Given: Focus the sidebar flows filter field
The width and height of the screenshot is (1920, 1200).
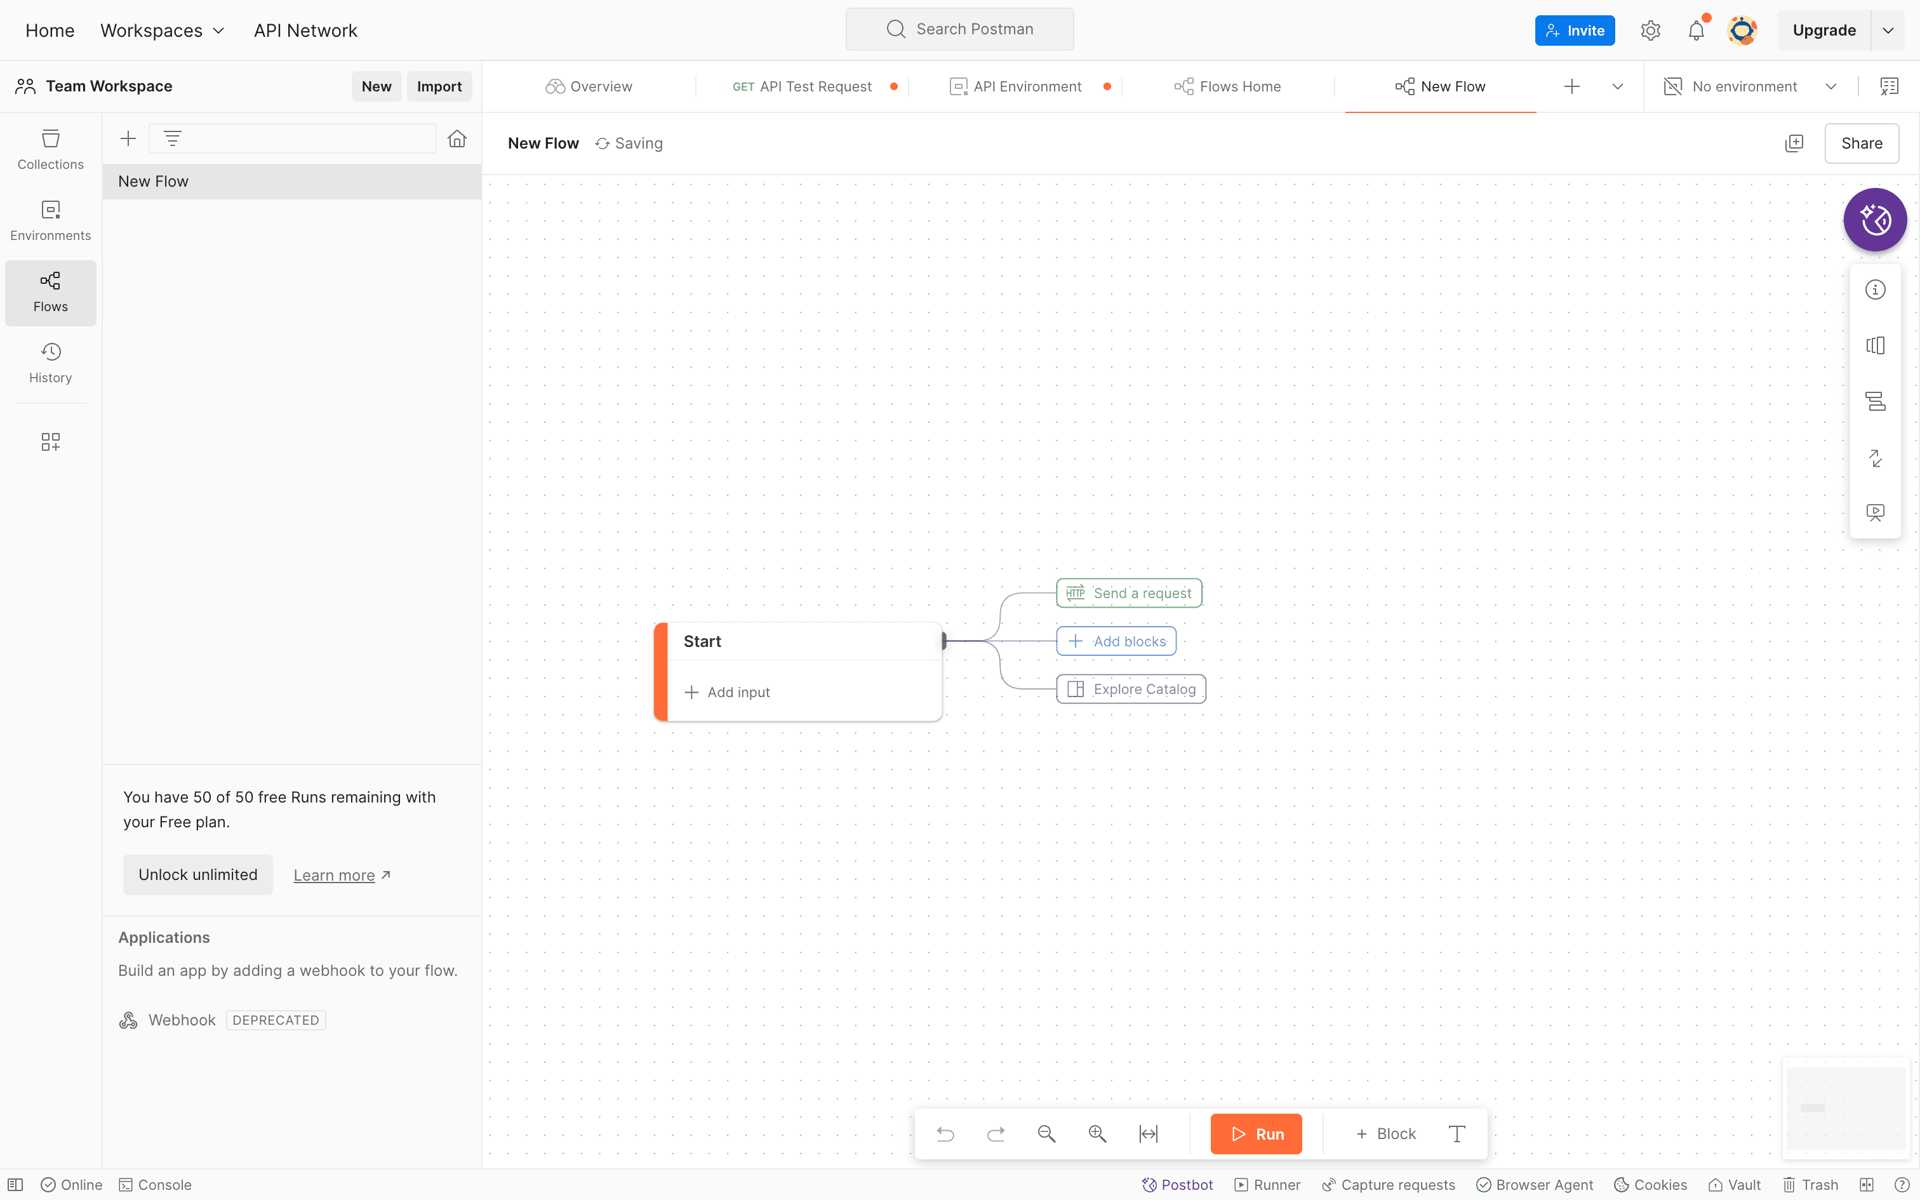Looking at the screenshot, I should pos(292,139).
